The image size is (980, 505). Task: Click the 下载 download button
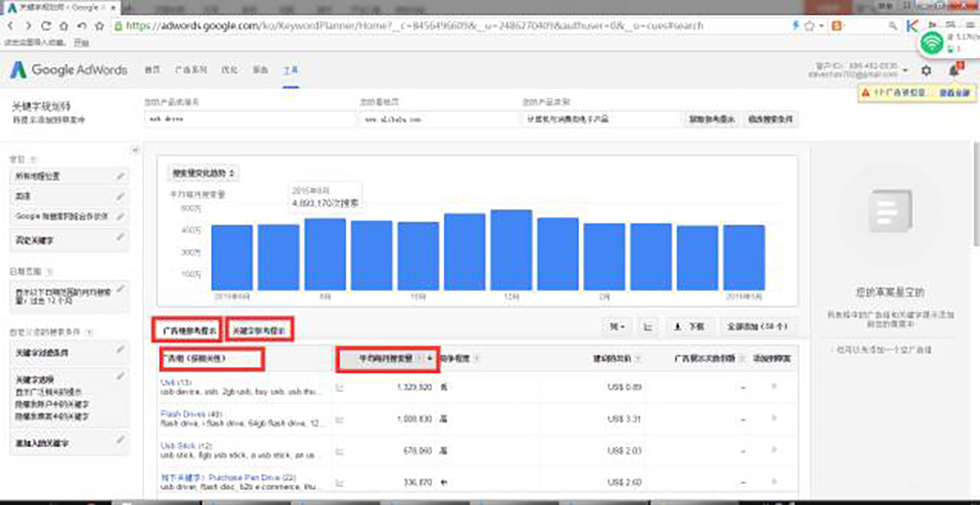pyautogui.click(x=692, y=327)
